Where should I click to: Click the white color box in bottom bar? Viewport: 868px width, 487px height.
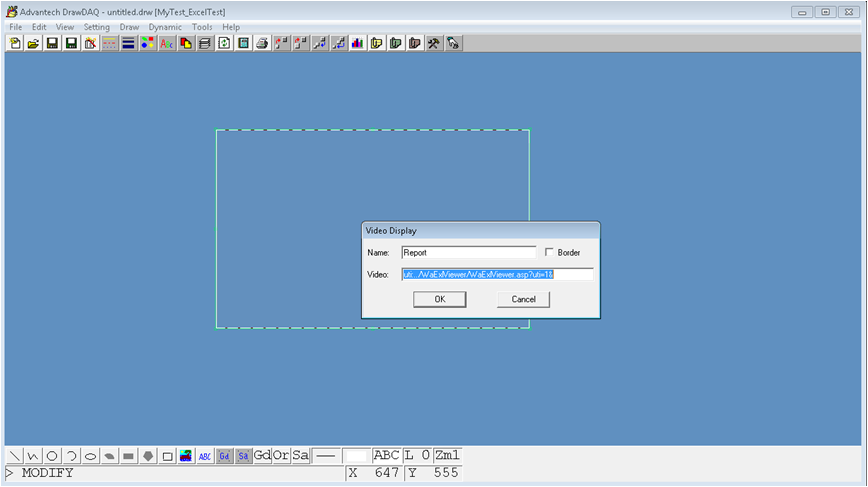pos(356,456)
